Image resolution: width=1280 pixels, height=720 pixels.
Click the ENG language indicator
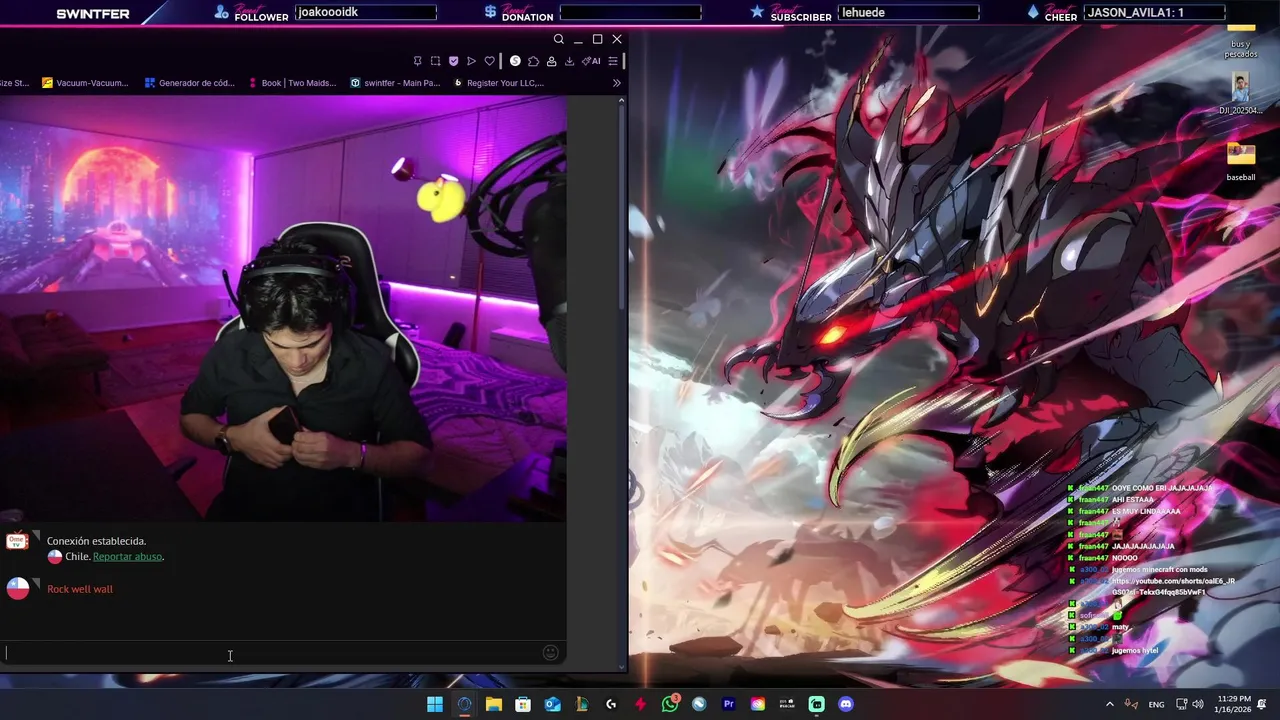tap(1156, 704)
